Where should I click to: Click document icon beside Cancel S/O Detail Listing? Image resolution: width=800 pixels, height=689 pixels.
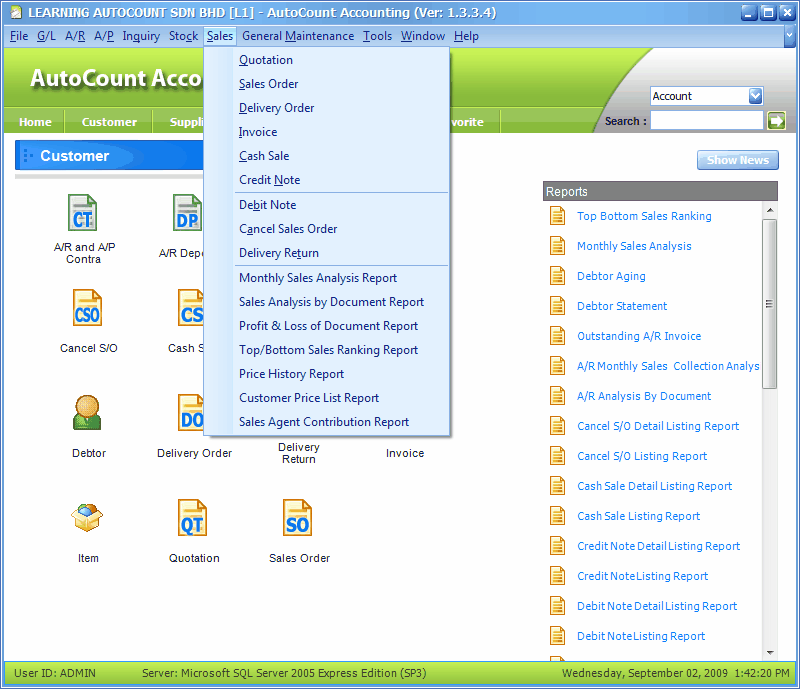click(x=557, y=426)
